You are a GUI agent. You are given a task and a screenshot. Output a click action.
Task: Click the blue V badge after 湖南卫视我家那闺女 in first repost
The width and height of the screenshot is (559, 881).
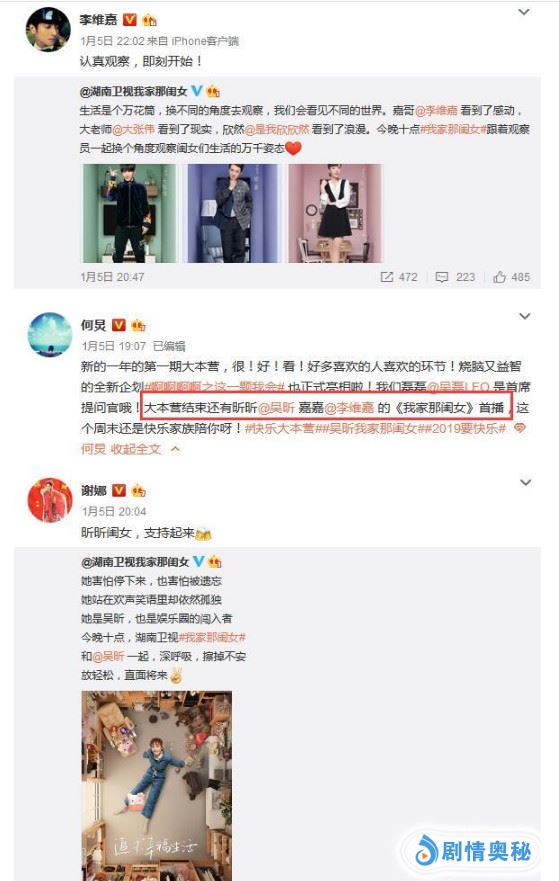pyautogui.click(x=197, y=90)
